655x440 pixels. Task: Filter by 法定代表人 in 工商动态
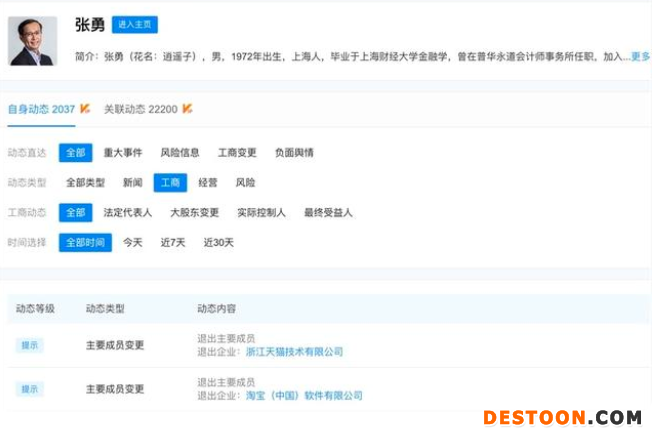(128, 213)
